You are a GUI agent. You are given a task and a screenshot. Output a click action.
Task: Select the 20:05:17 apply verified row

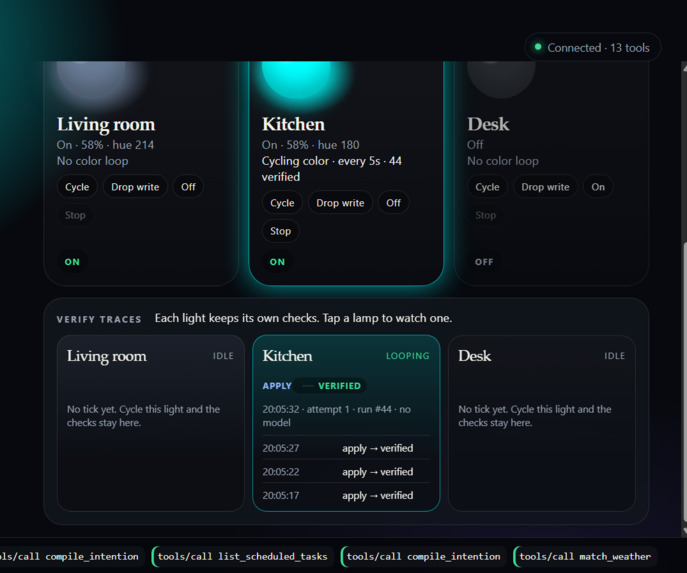[x=346, y=495]
